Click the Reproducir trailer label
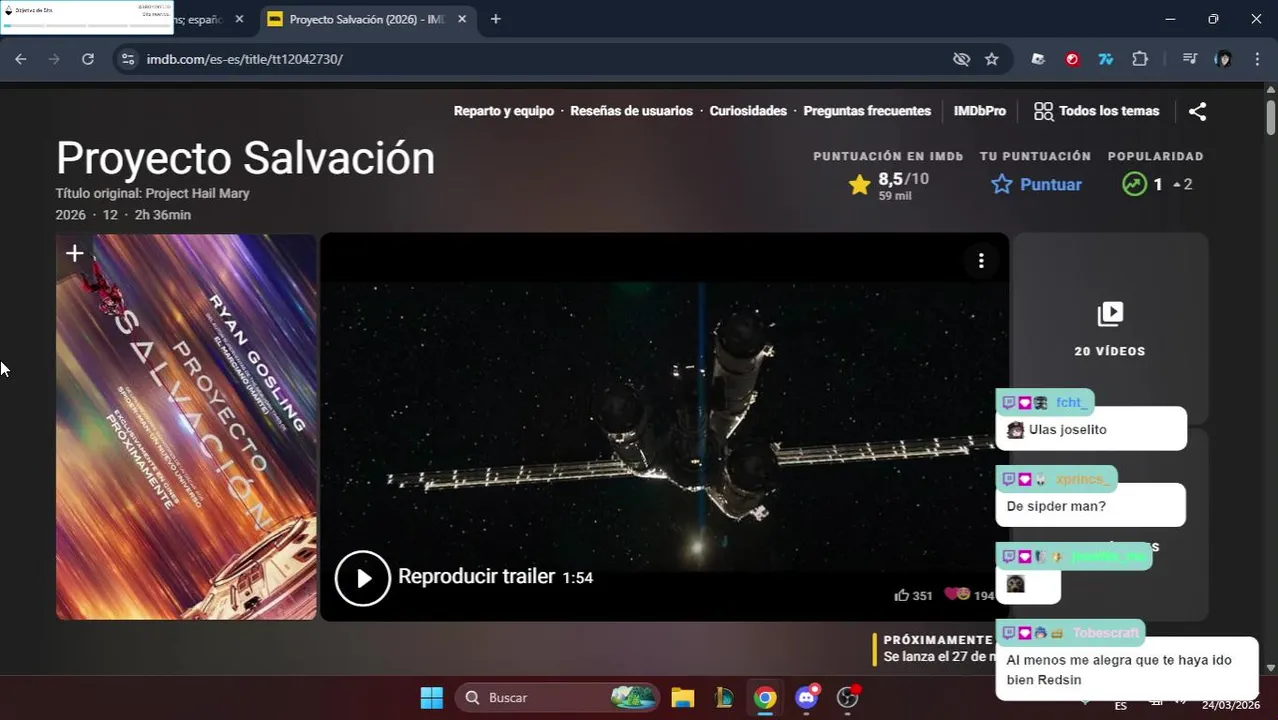Image resolution: width=1278 pixels, height=720 pixels. tap(476, 576)
